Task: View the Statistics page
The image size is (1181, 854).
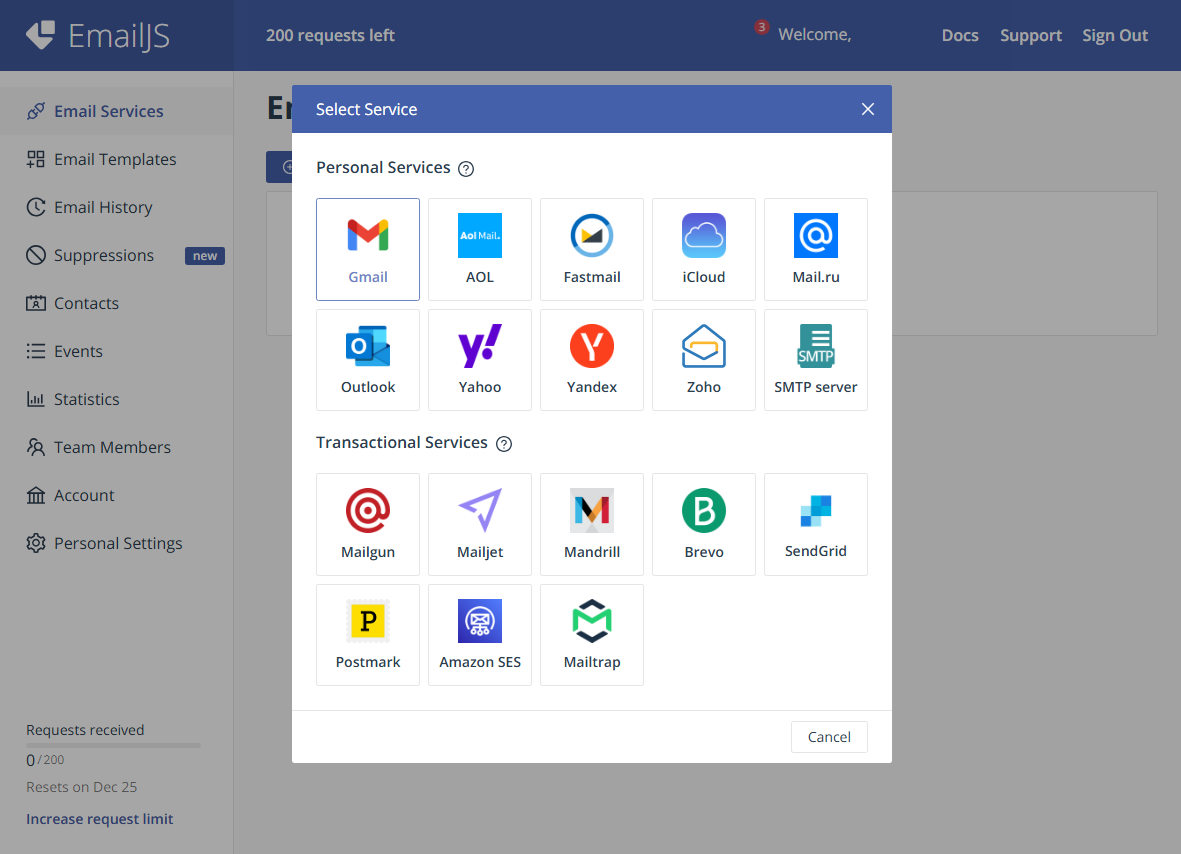Action: (x=117, y=399)
